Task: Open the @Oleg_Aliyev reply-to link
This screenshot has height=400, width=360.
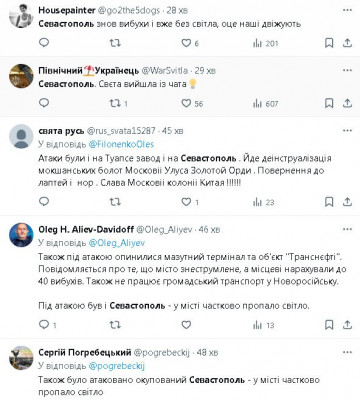Action: (117, 243)
